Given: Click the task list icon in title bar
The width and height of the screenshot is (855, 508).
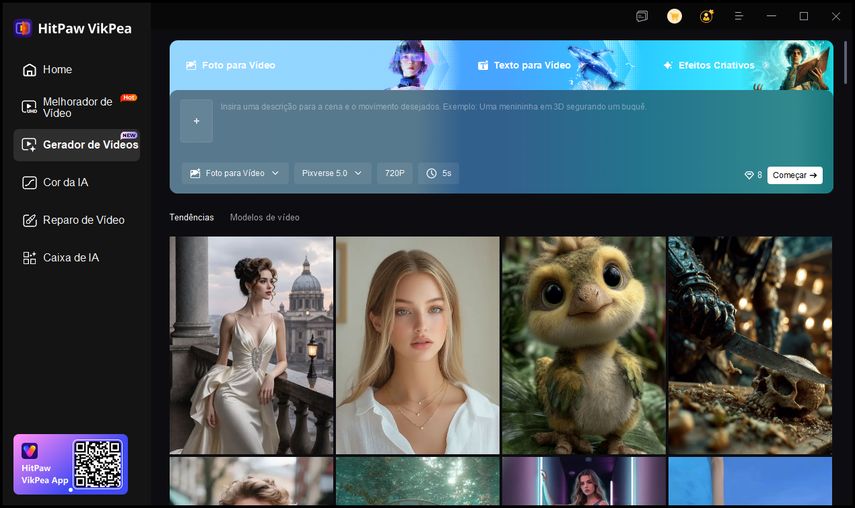Looking at the screenshot, I should point(642,16).
